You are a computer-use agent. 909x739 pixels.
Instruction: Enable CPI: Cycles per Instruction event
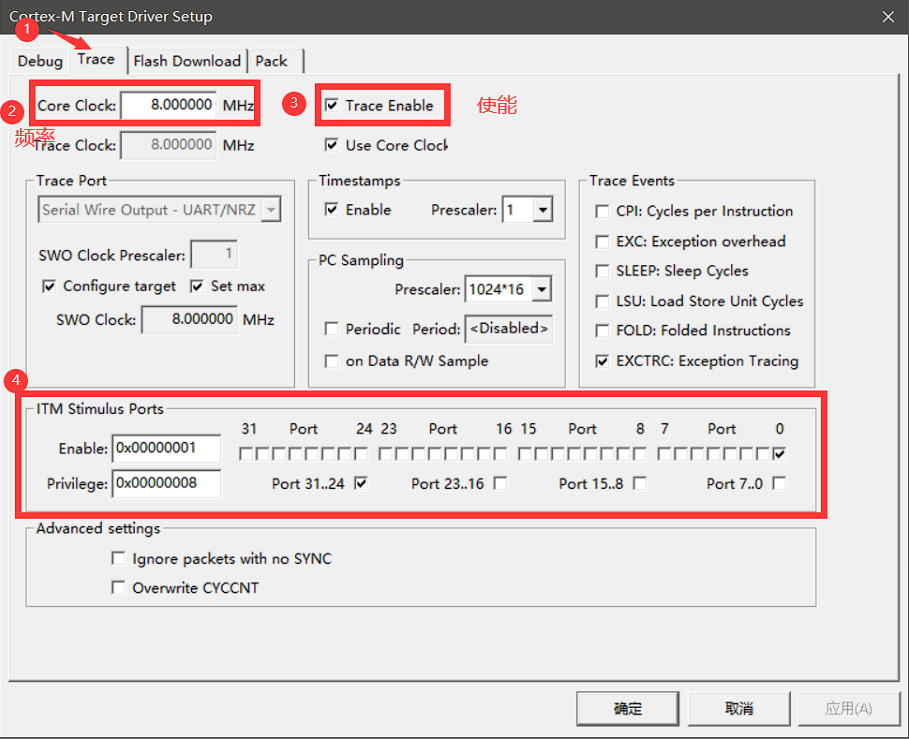602,211
